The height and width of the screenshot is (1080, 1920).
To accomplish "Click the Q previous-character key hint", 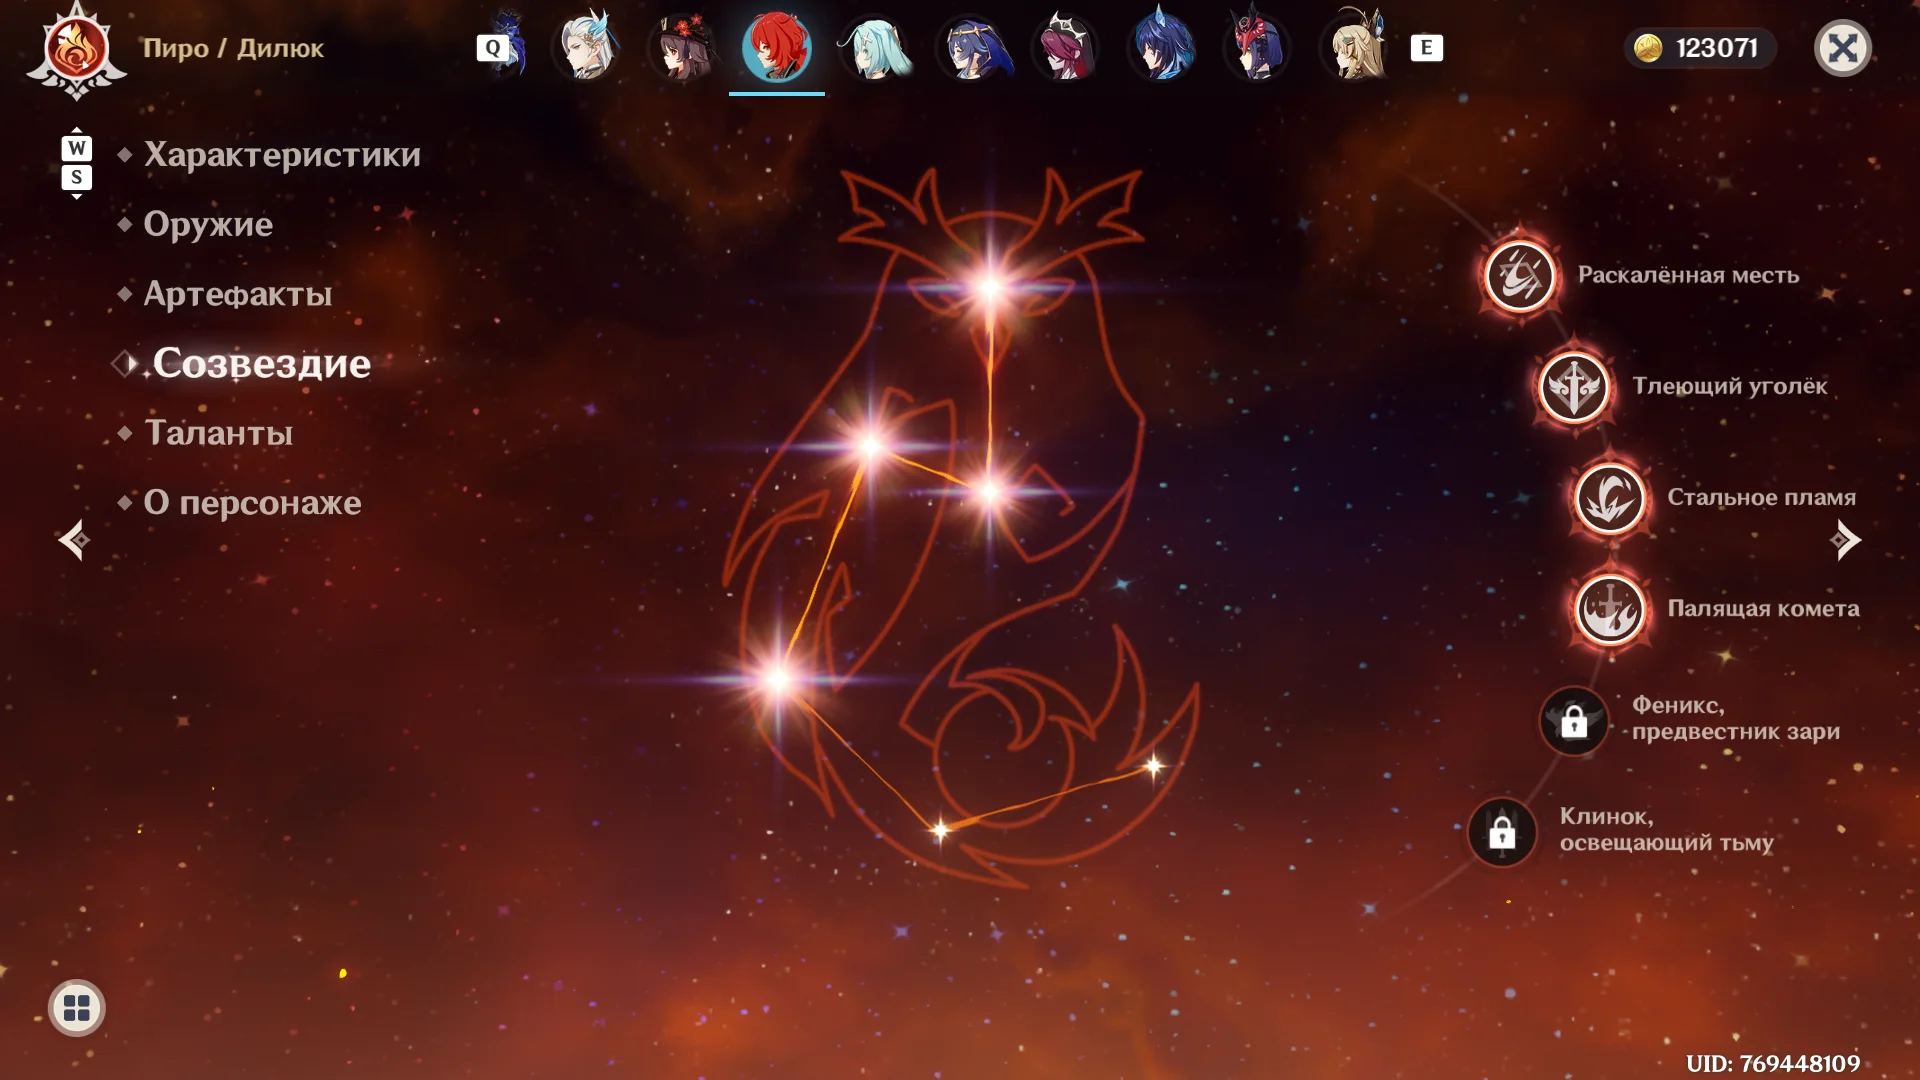I will (x=493, y=48).
